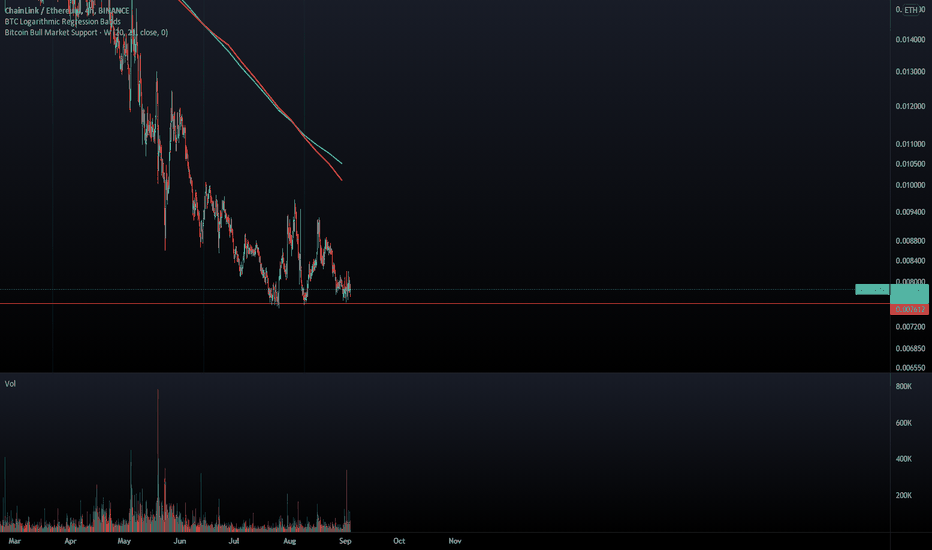932x550 pixels.
Task: Click the Aug label on time axis
Action: [289, 540]
